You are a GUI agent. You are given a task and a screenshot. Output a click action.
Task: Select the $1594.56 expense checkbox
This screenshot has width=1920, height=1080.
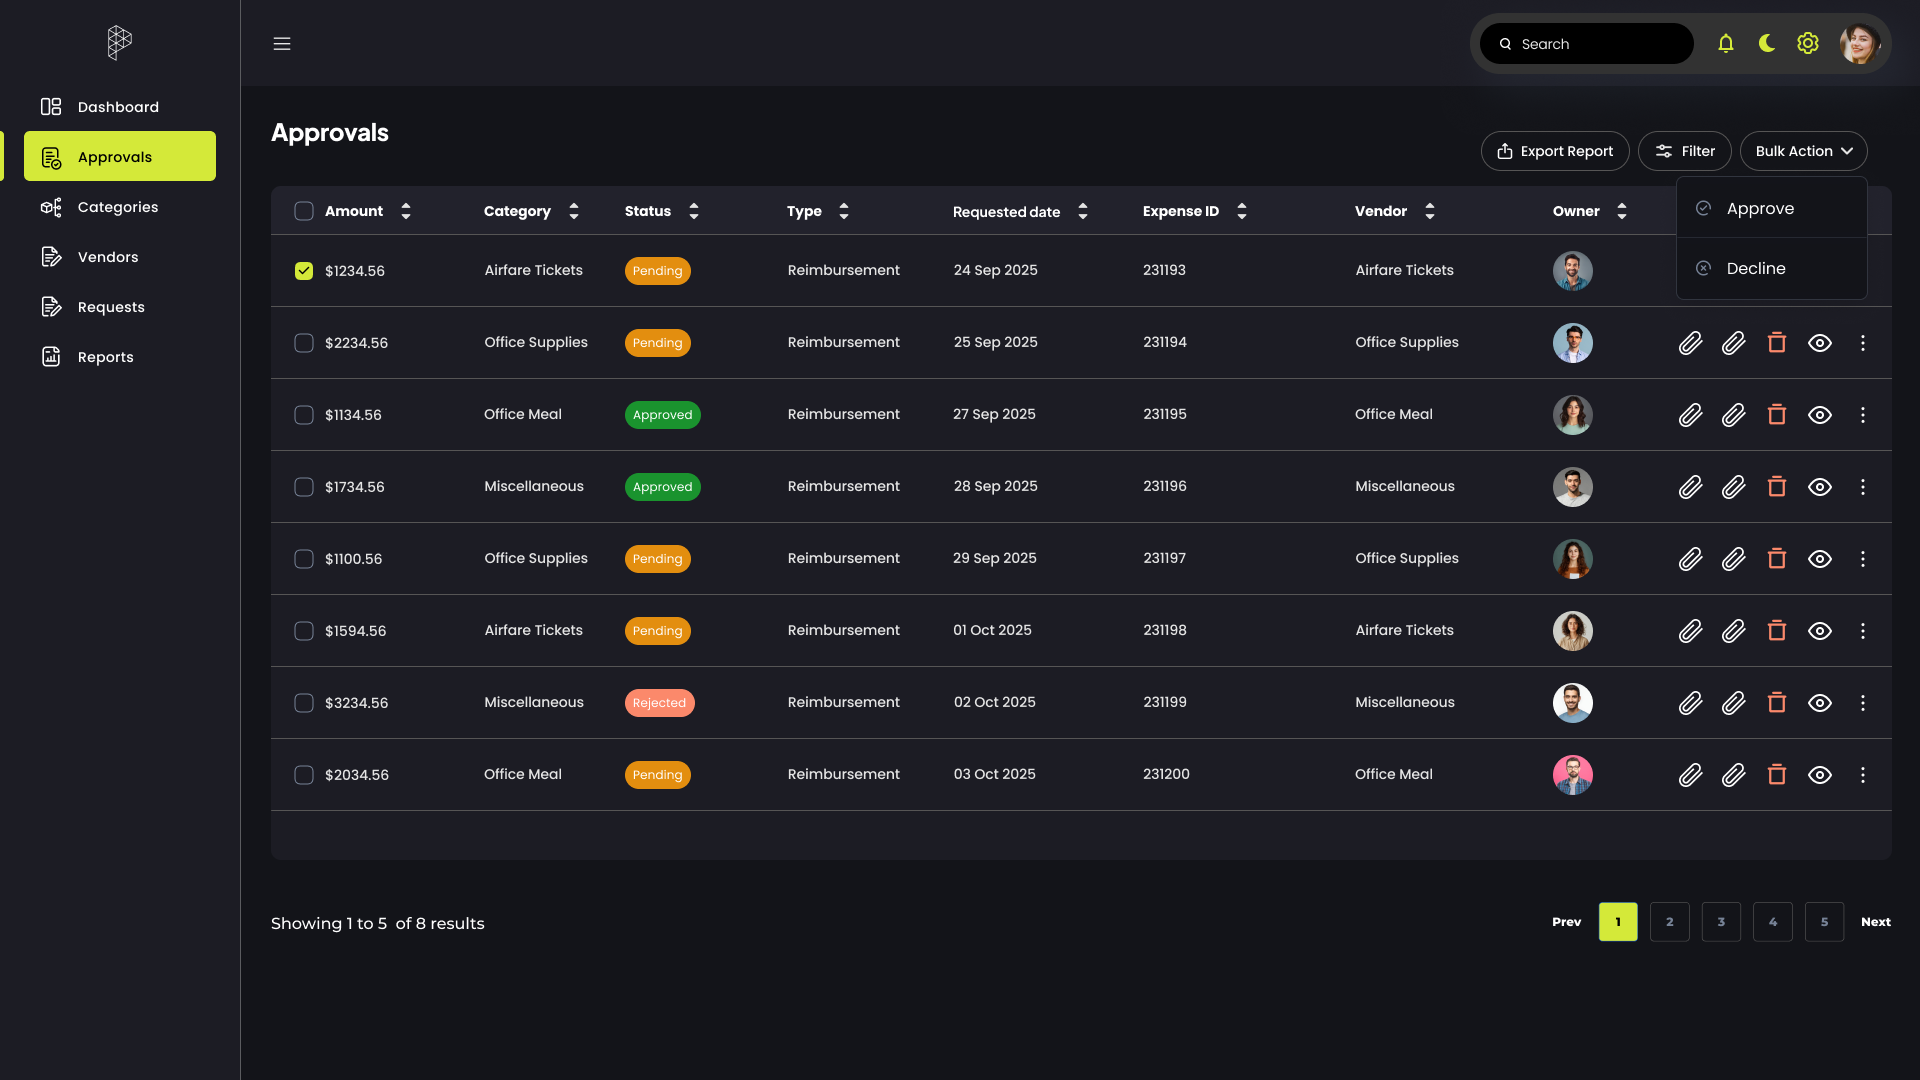304,631
